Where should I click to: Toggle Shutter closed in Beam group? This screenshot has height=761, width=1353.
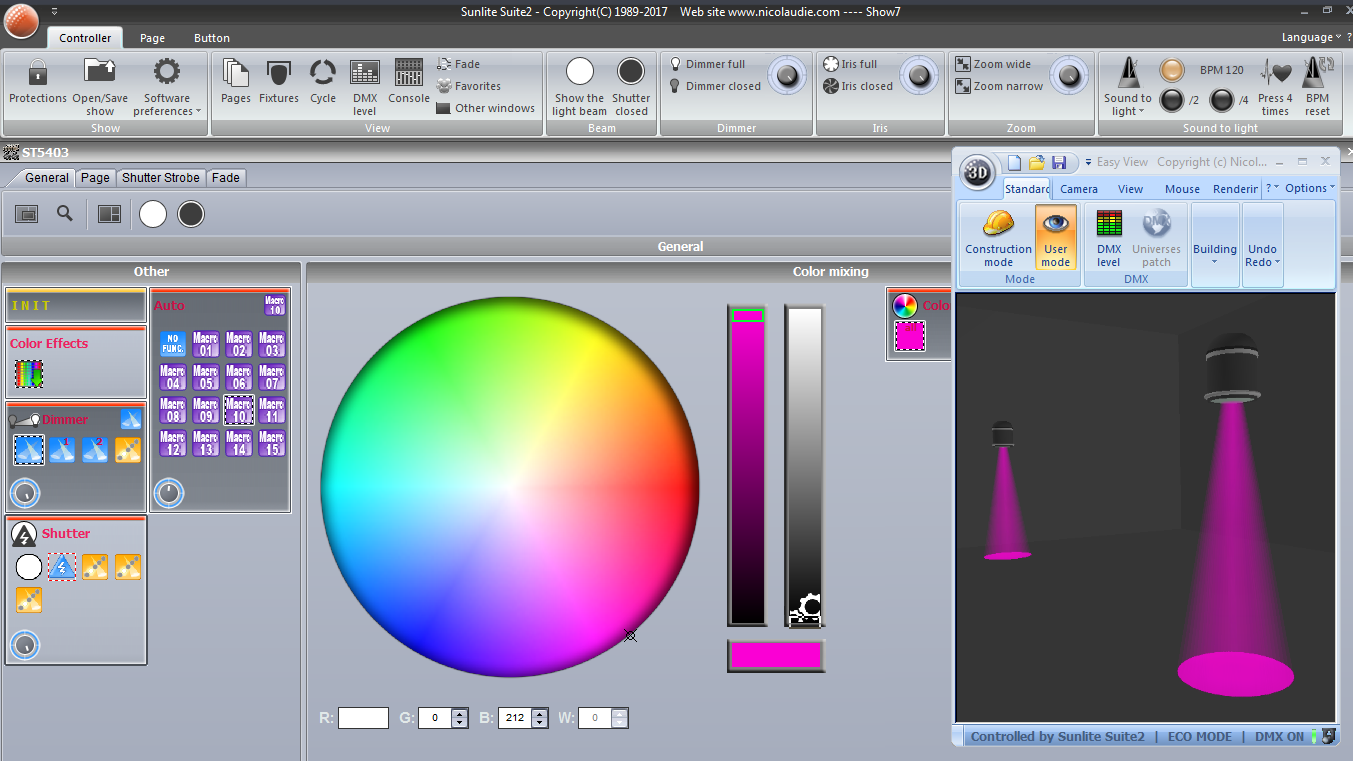coord(630,72)
